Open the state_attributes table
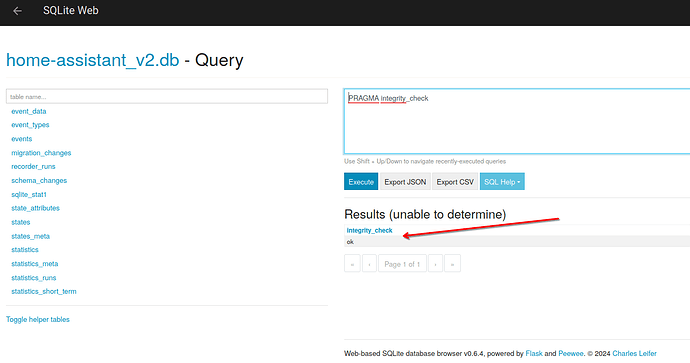This screenshot has width=690, height=363. pos(35,208)
